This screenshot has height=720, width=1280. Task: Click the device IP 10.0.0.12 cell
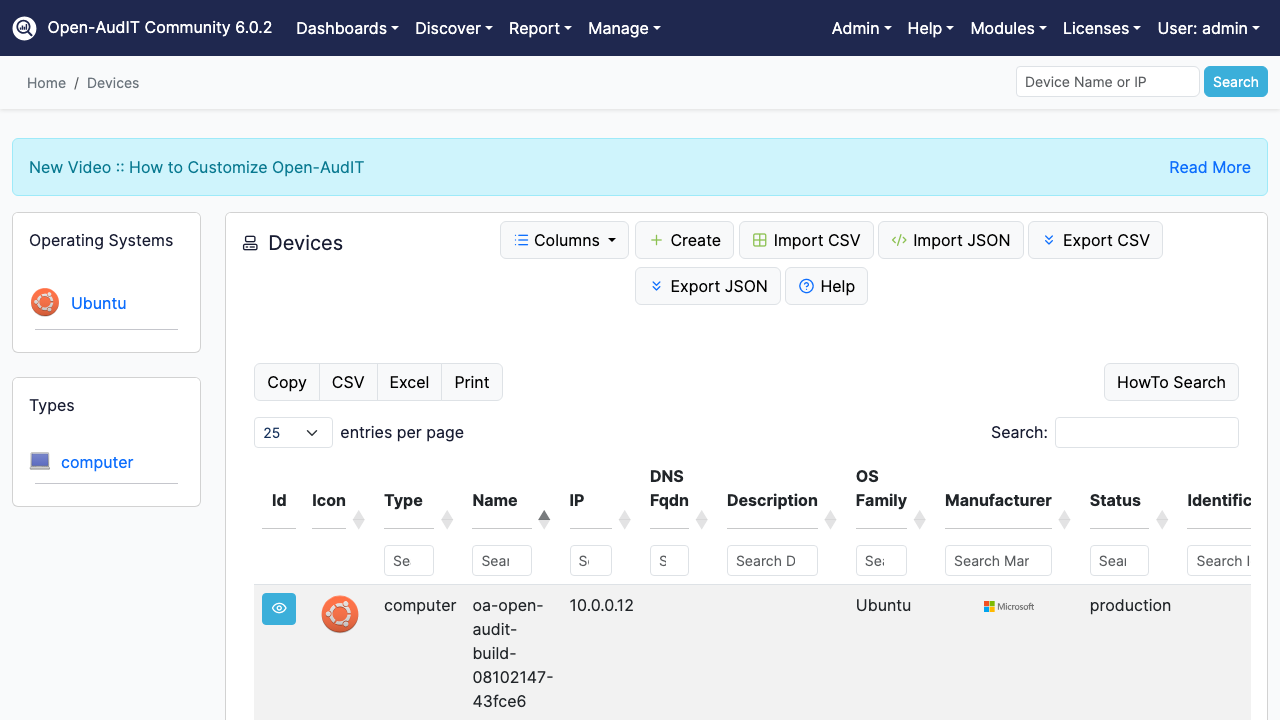coord(602,605)
